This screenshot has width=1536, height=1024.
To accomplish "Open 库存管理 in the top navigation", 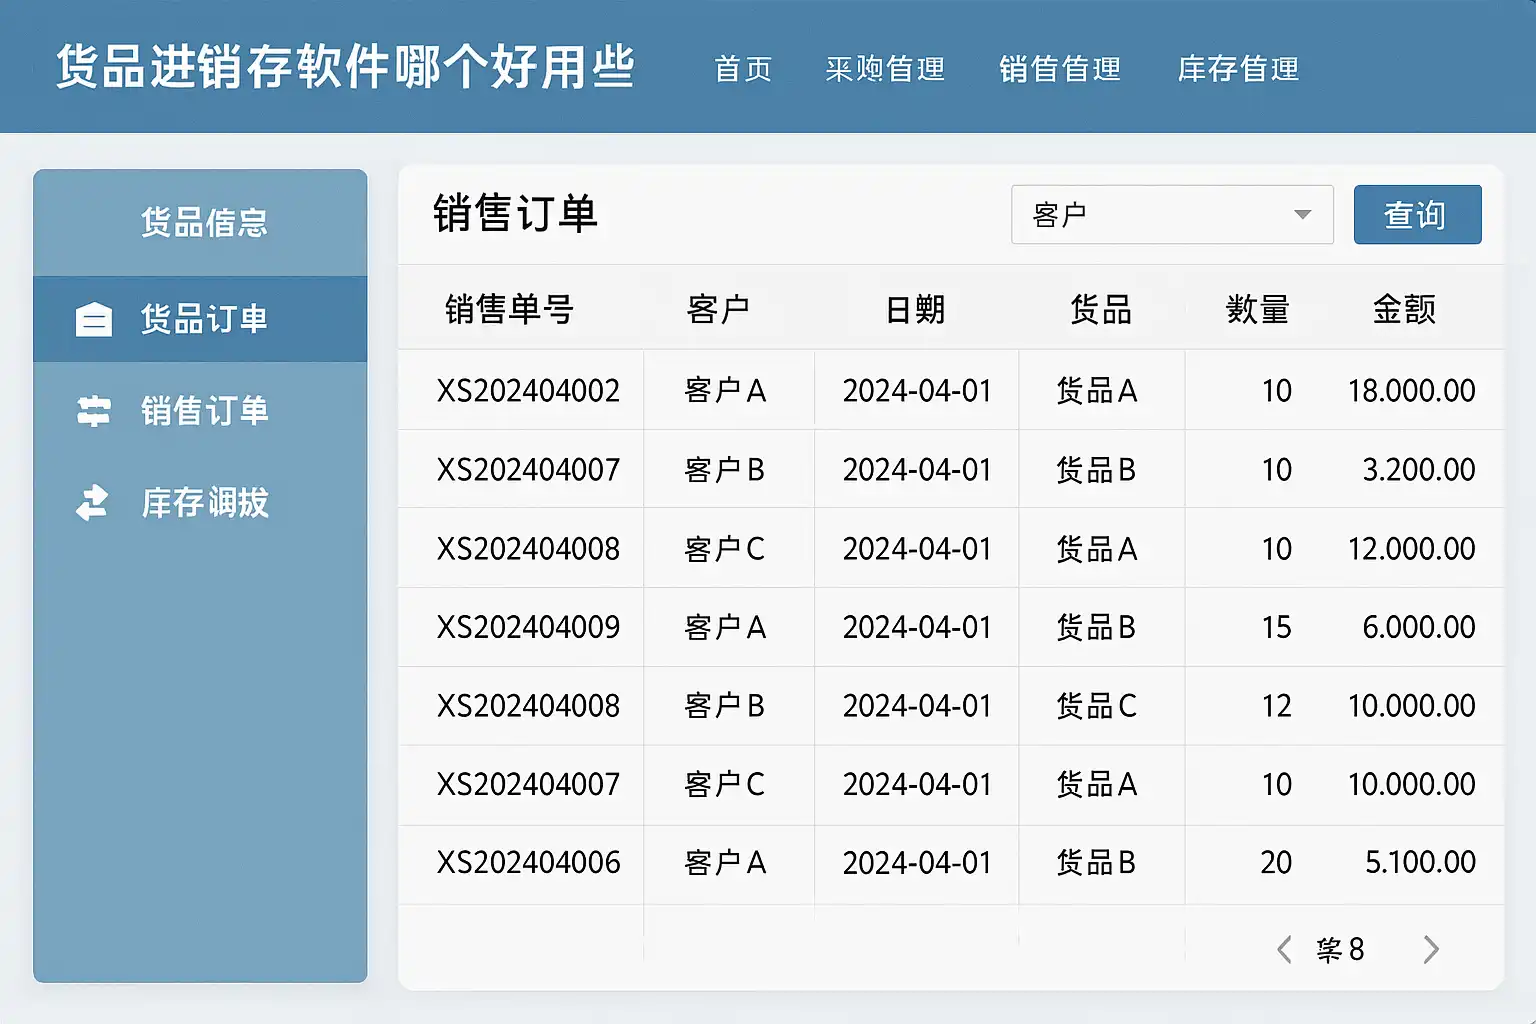I will click(x=1238, y=69).
